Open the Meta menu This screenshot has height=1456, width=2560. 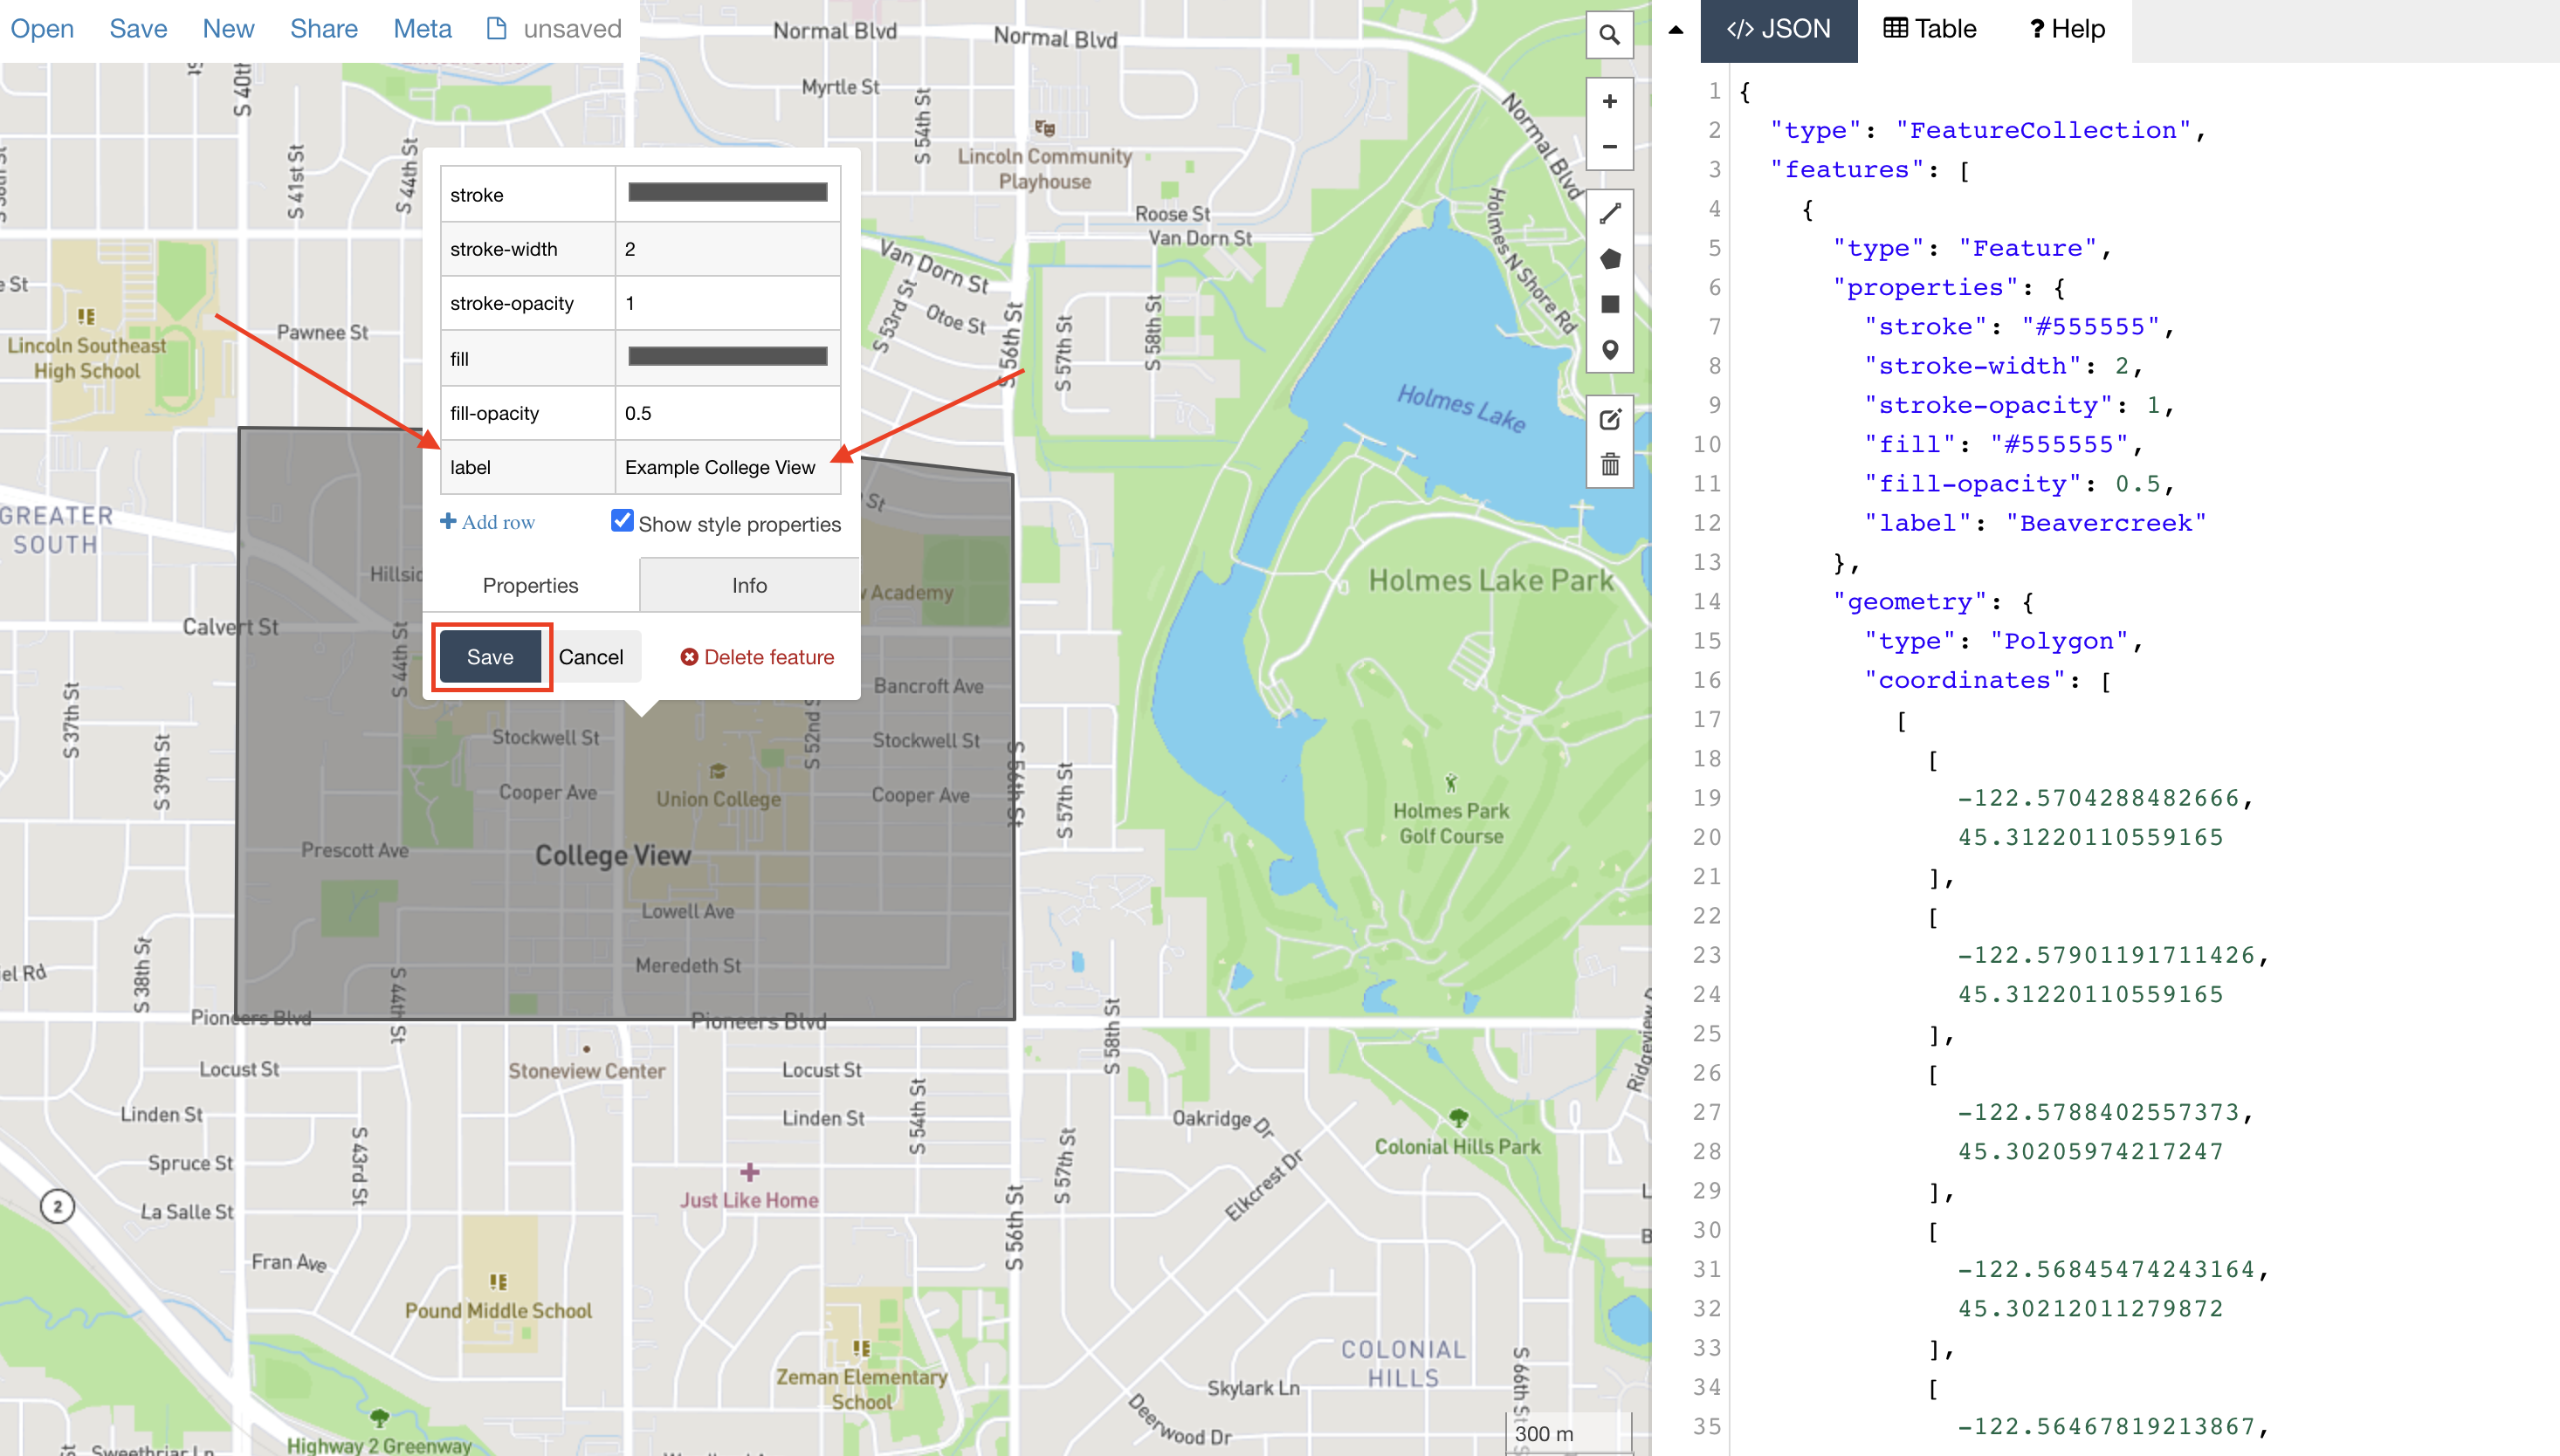[x=422, y=29]
